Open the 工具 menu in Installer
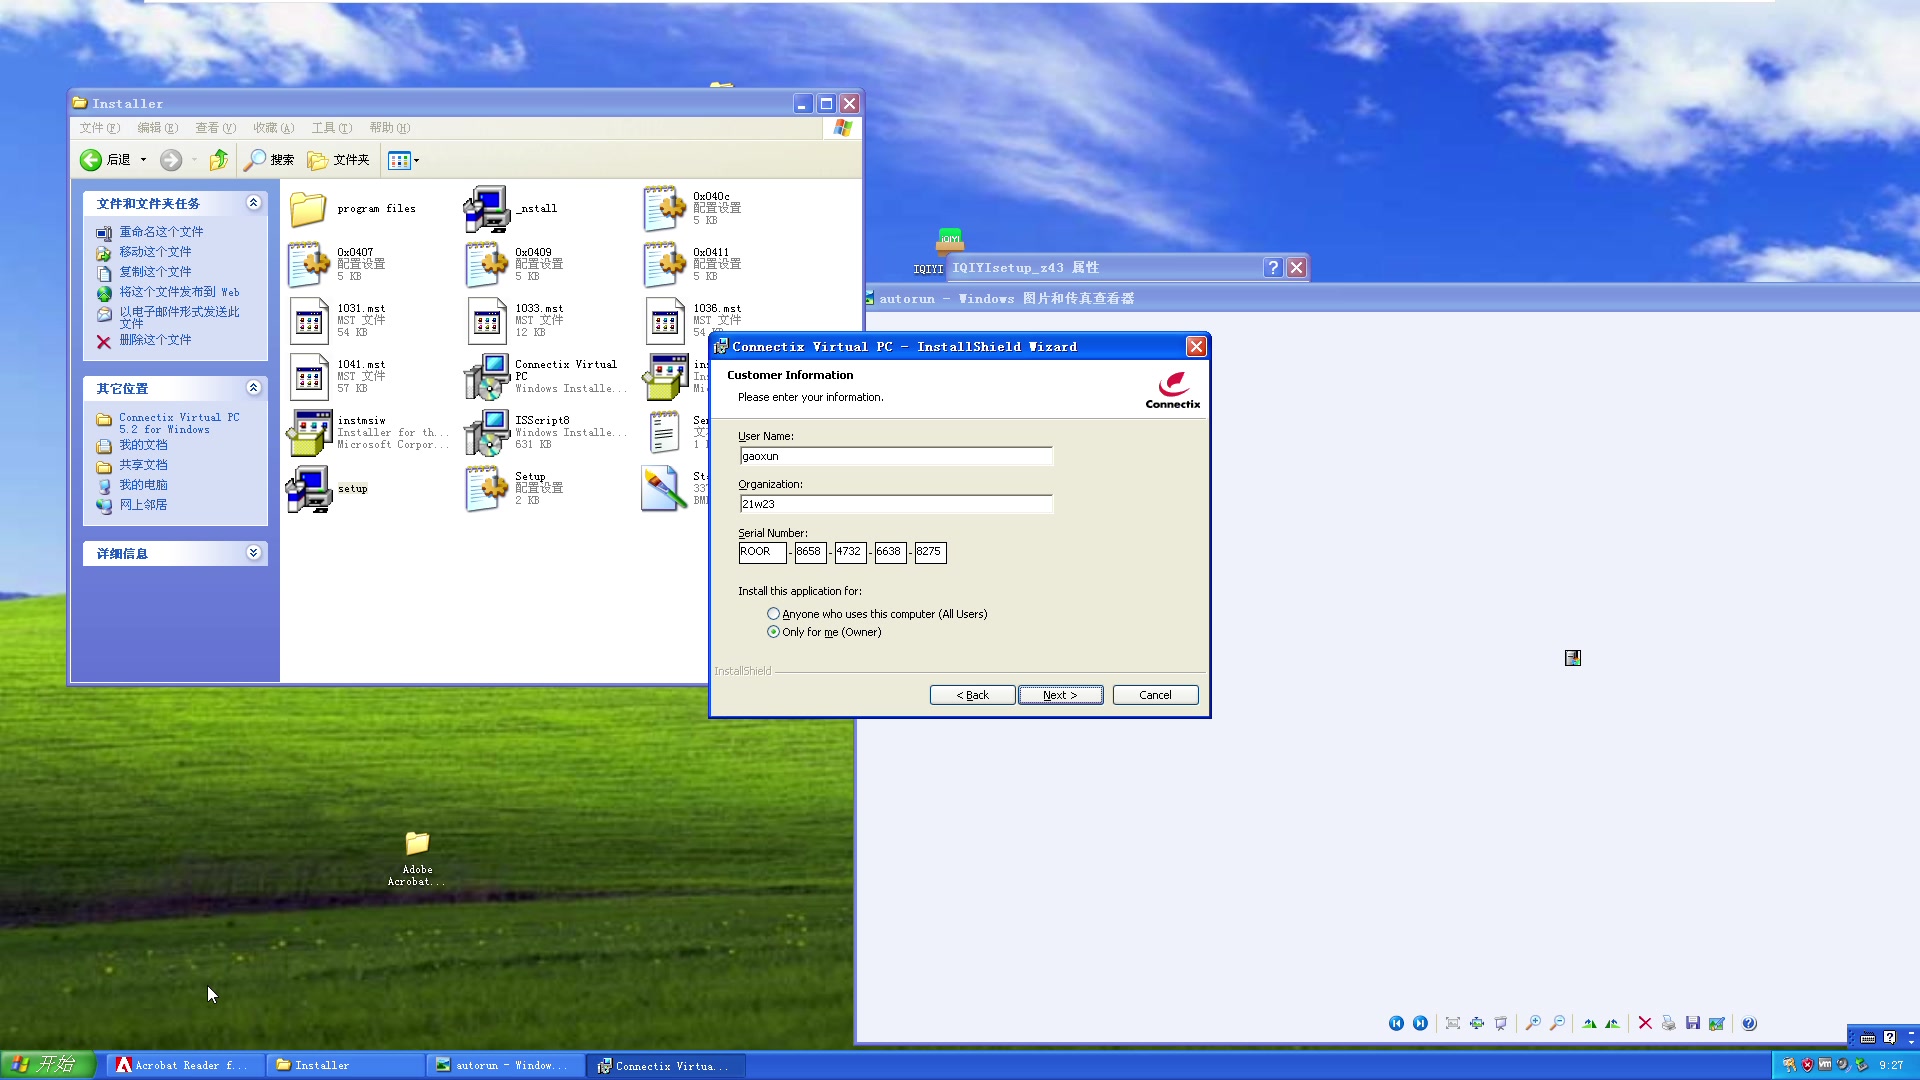1920x1080 pixels. [x=330, y=128]
